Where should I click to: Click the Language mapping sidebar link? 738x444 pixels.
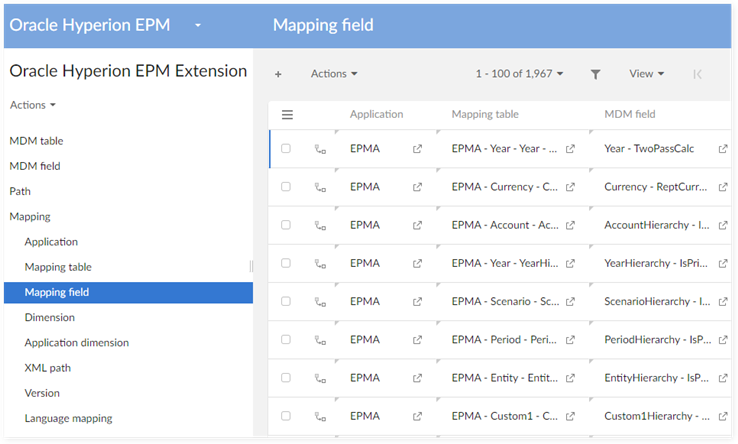click(68, 418)
